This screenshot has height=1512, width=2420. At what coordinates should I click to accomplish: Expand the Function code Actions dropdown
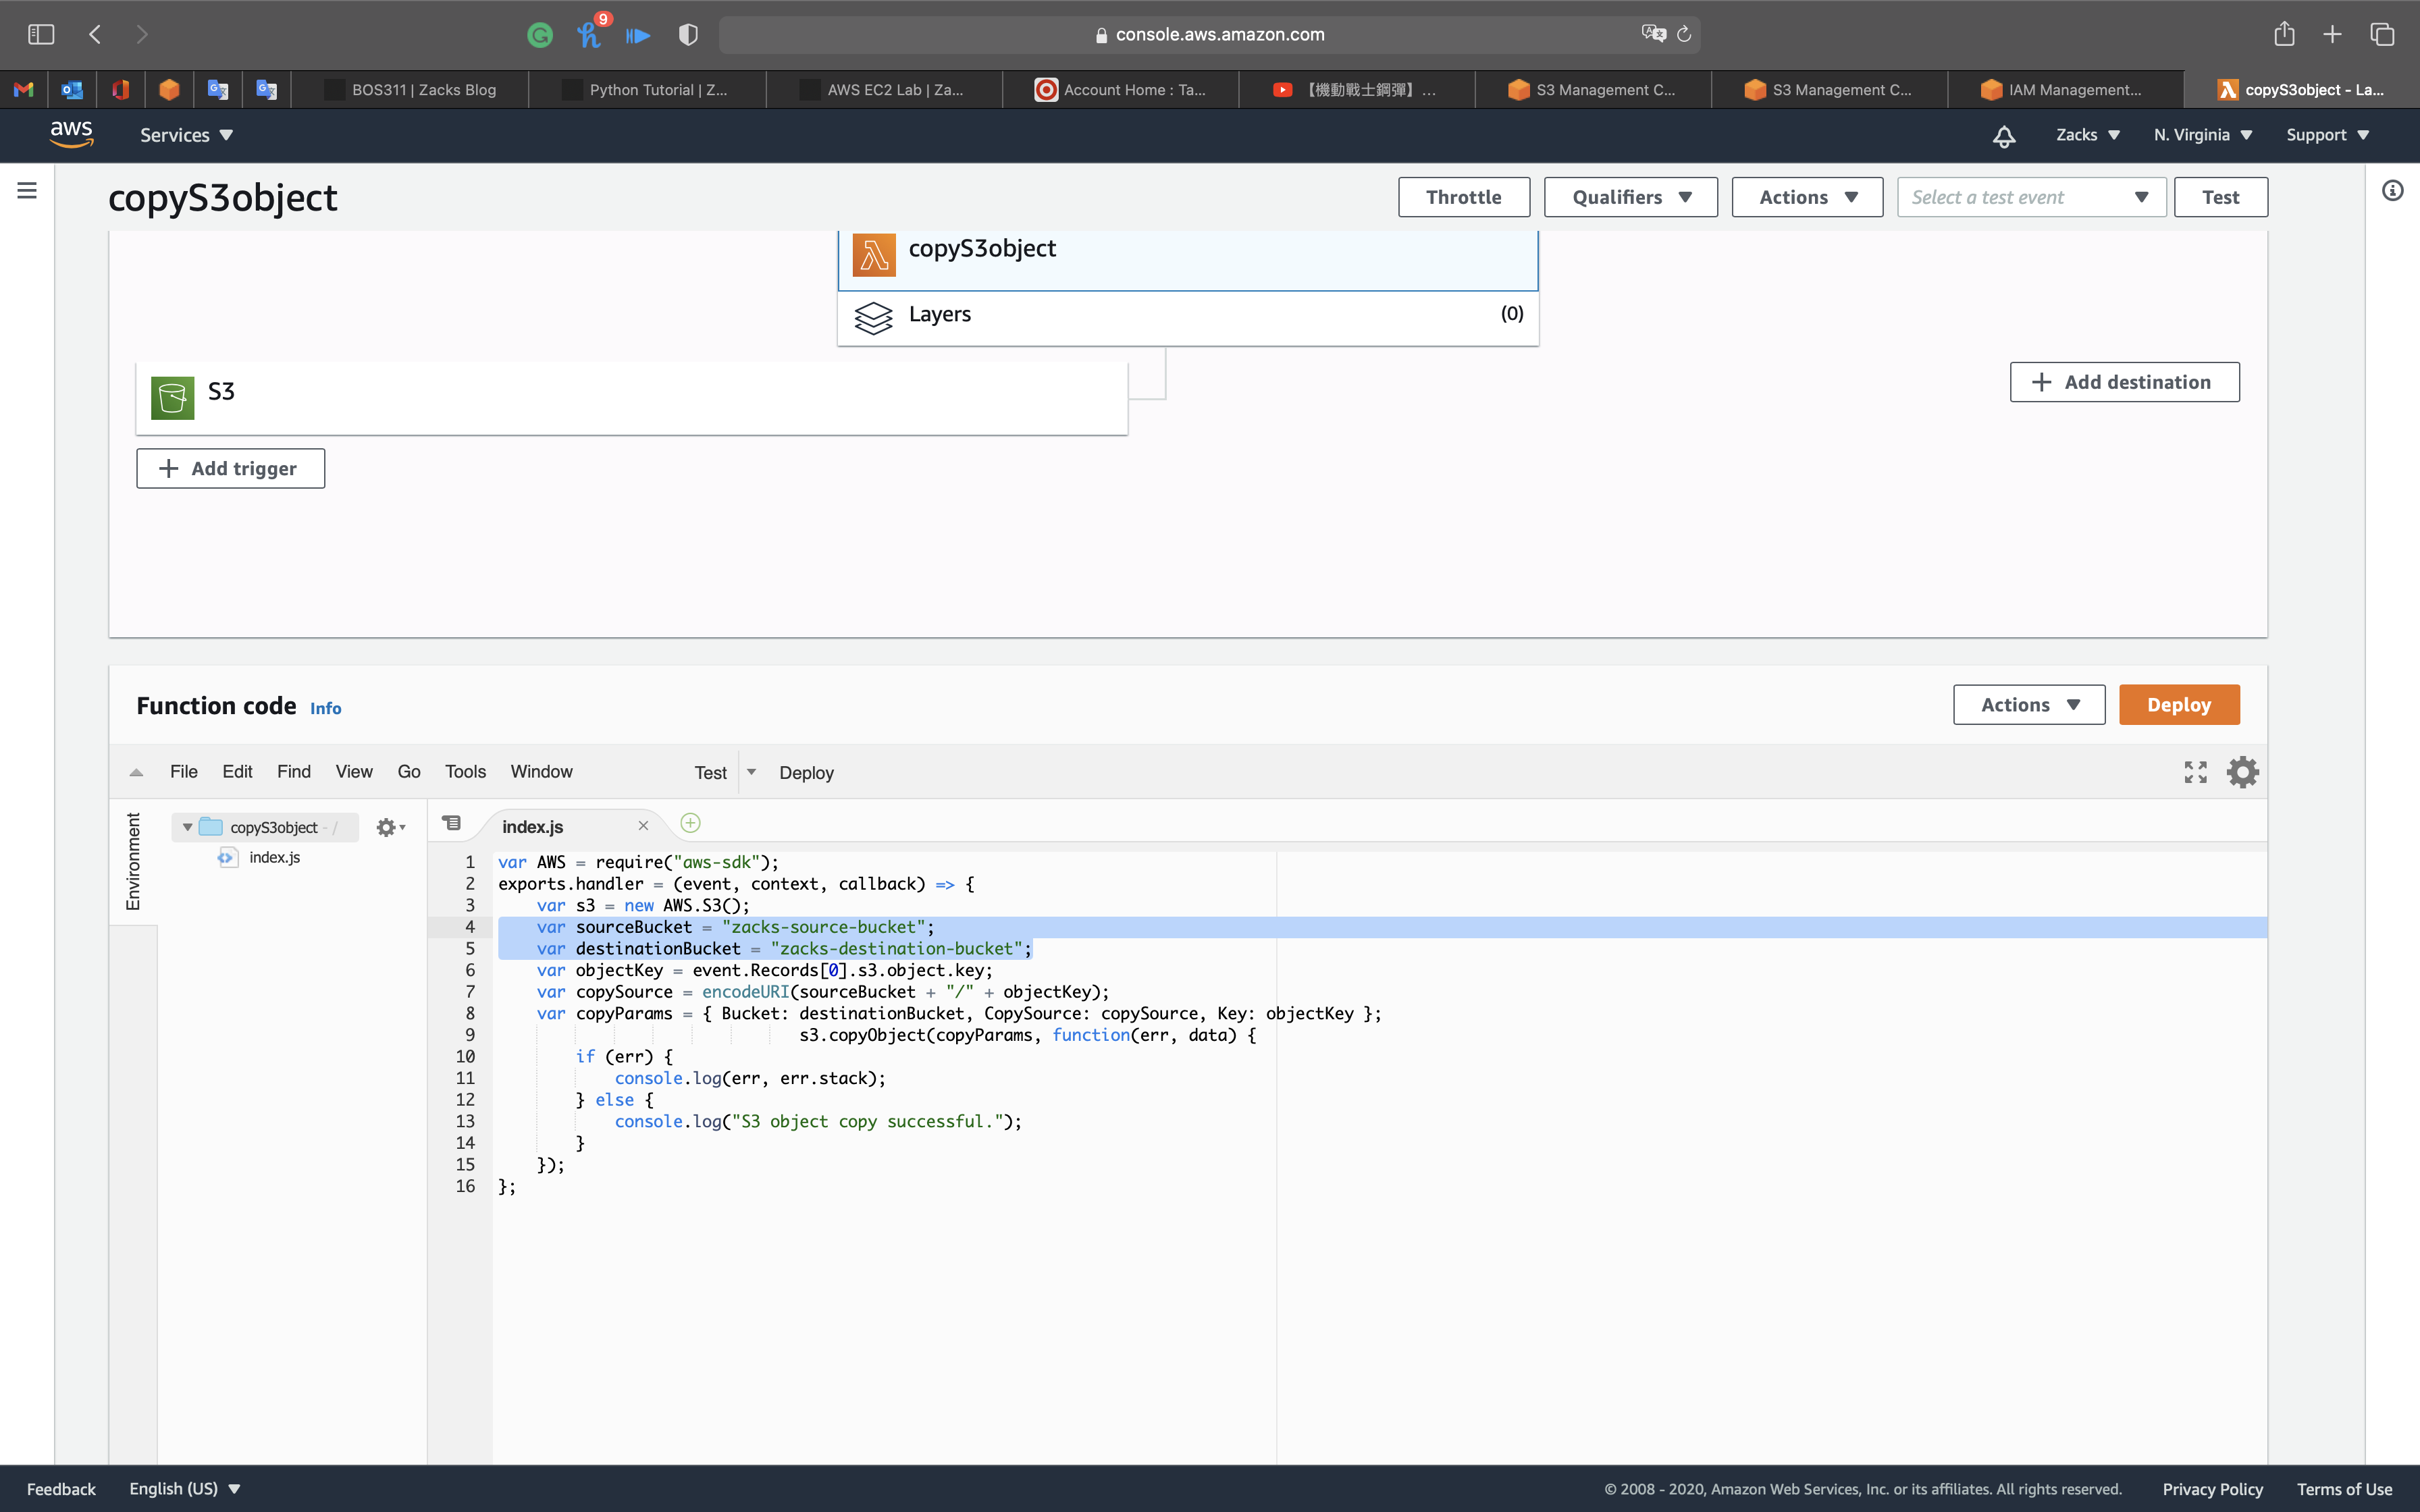[x=2028, y=705]
